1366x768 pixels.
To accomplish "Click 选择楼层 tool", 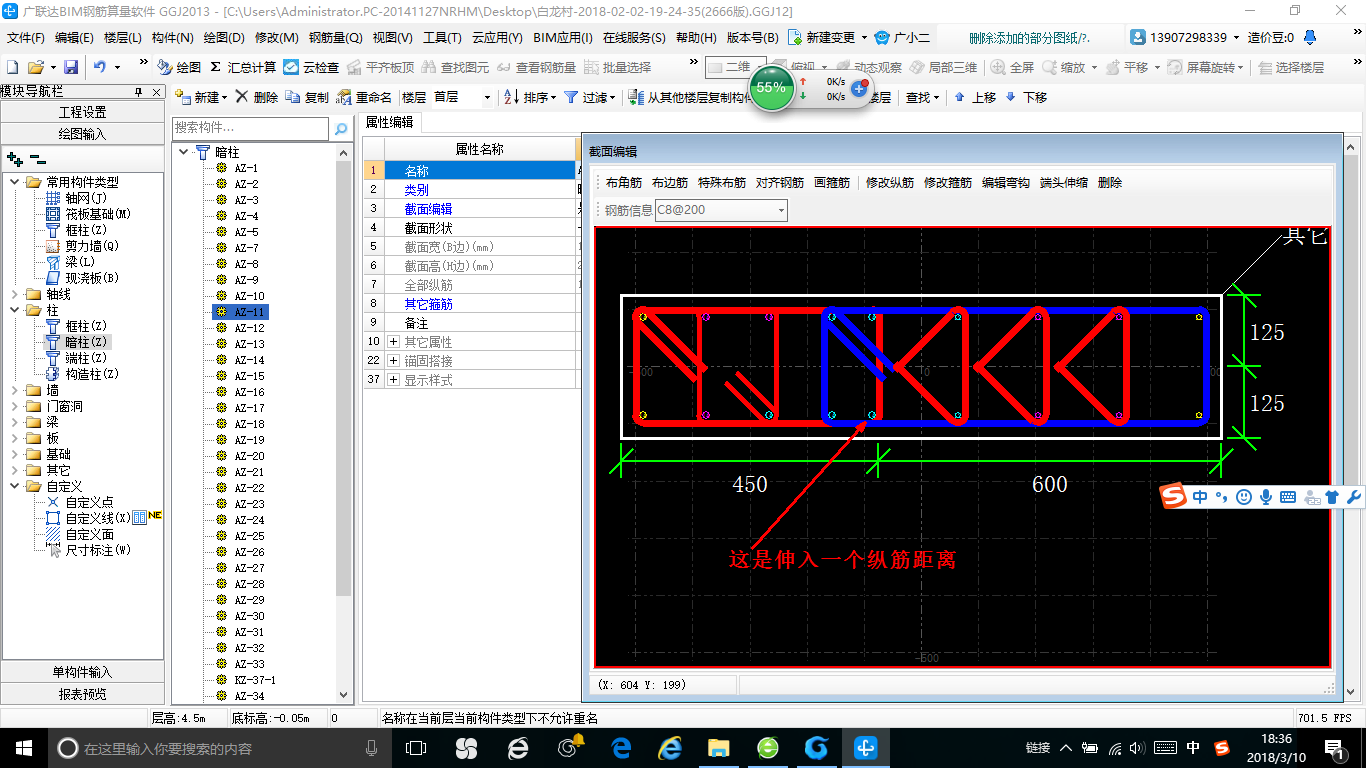I will pos(1291,67).
